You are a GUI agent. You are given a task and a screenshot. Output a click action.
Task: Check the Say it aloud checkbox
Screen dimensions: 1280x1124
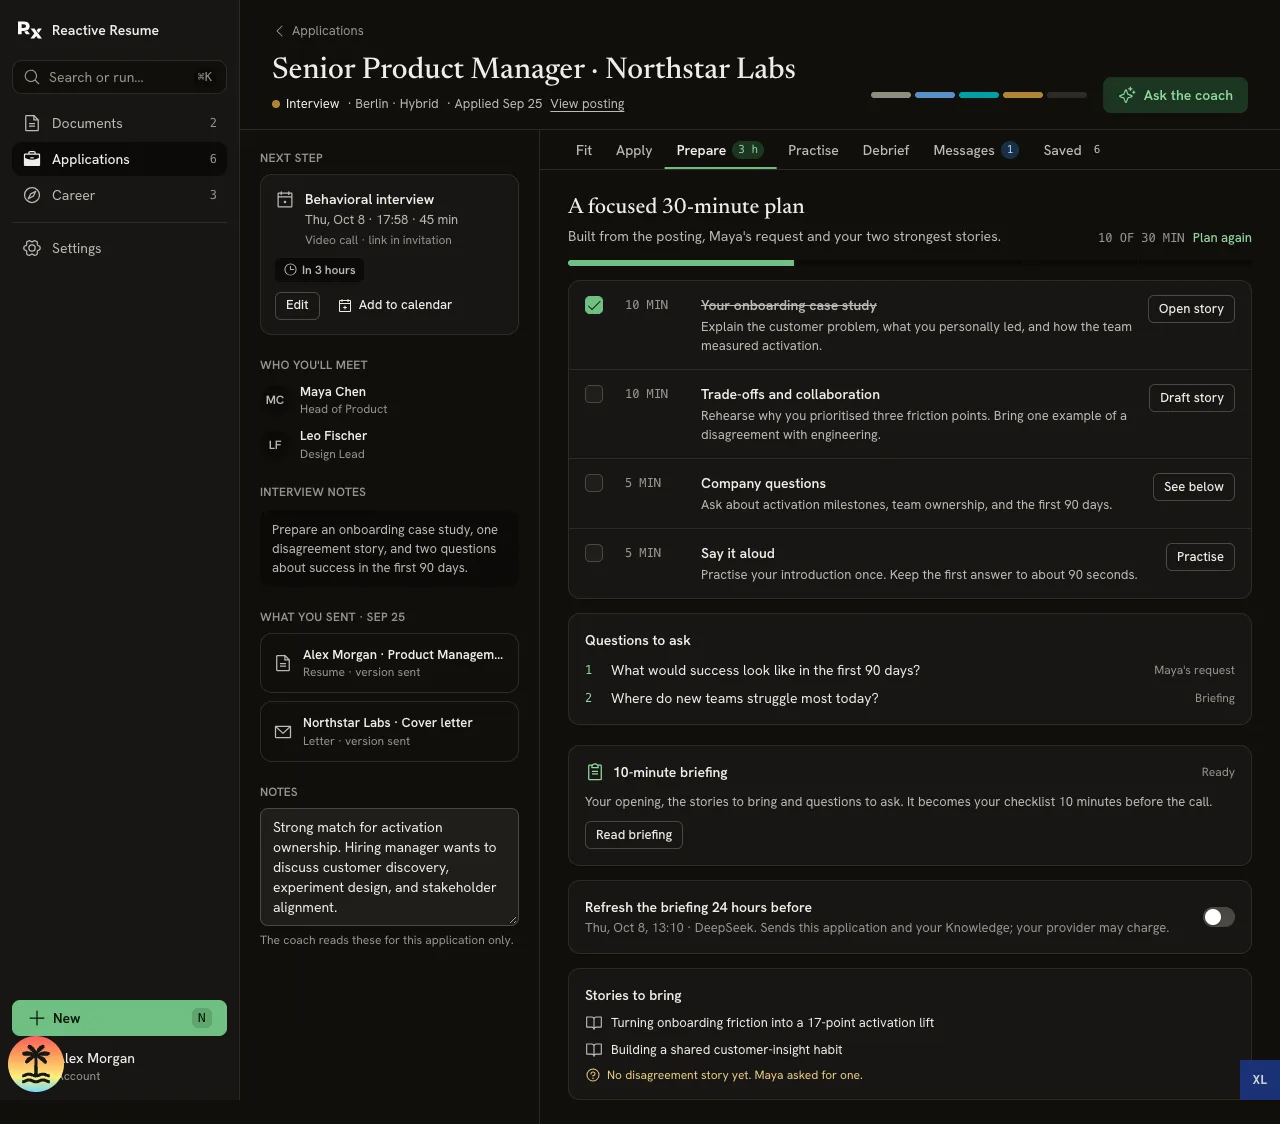[594, 553]
